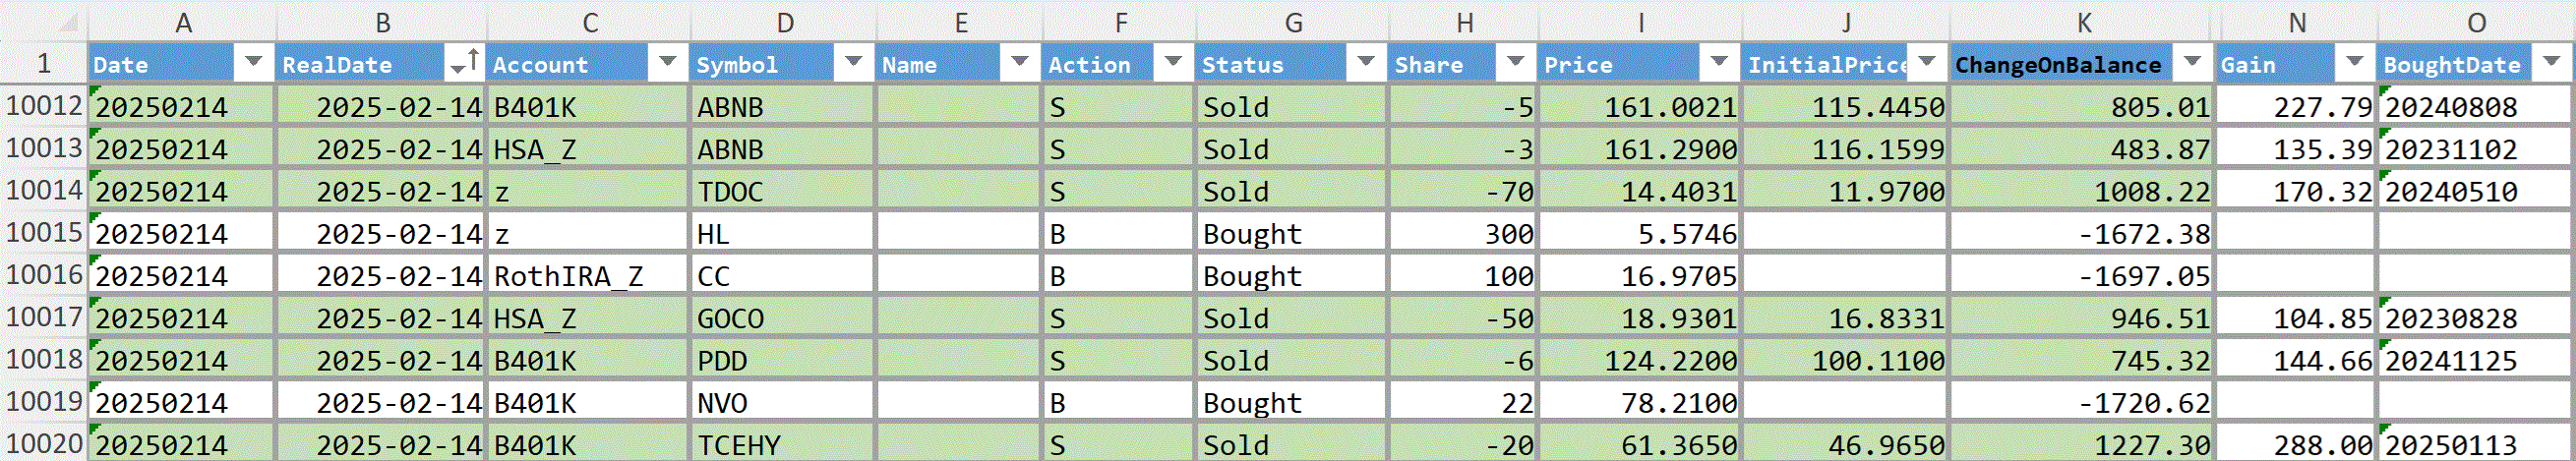Click the Gain cell showing 288.00
The width and height of the screenshot is (2576, 461).
2296,445
